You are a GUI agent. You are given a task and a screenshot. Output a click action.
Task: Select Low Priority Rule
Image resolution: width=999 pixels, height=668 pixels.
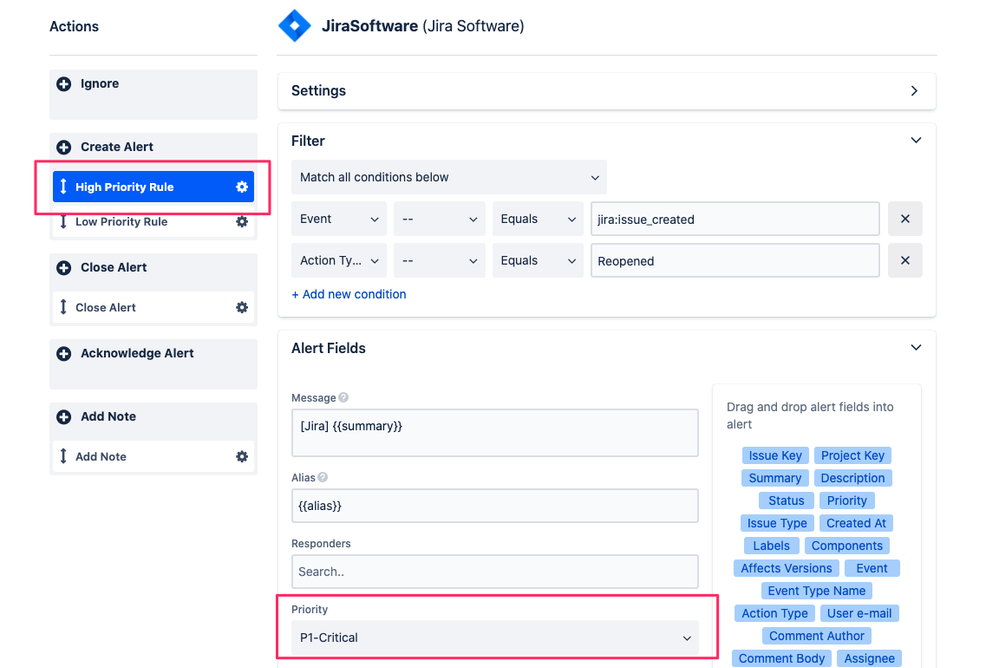(x=154, y=222)
